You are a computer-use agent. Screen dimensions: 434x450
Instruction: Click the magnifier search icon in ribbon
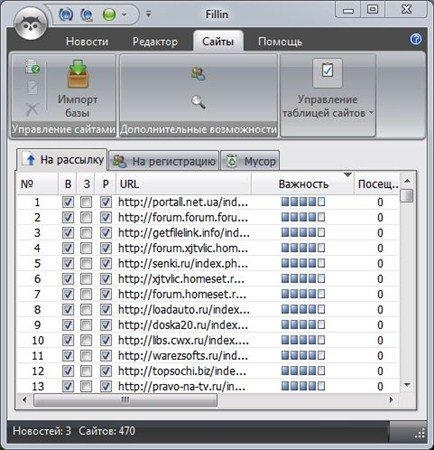tap(198, 102)
